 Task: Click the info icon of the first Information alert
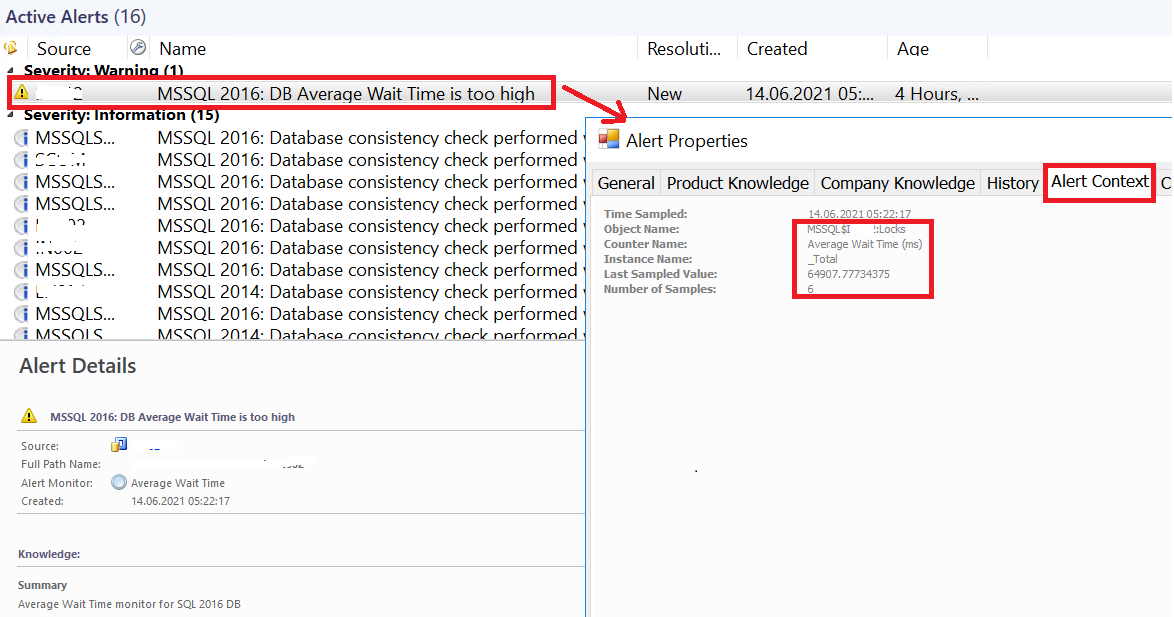22,138
